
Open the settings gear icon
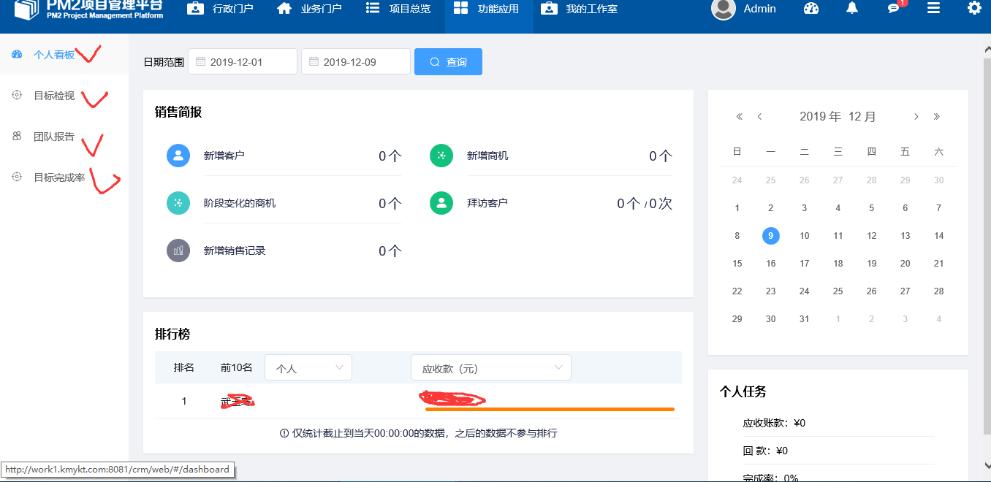click(x=974, y=9)
